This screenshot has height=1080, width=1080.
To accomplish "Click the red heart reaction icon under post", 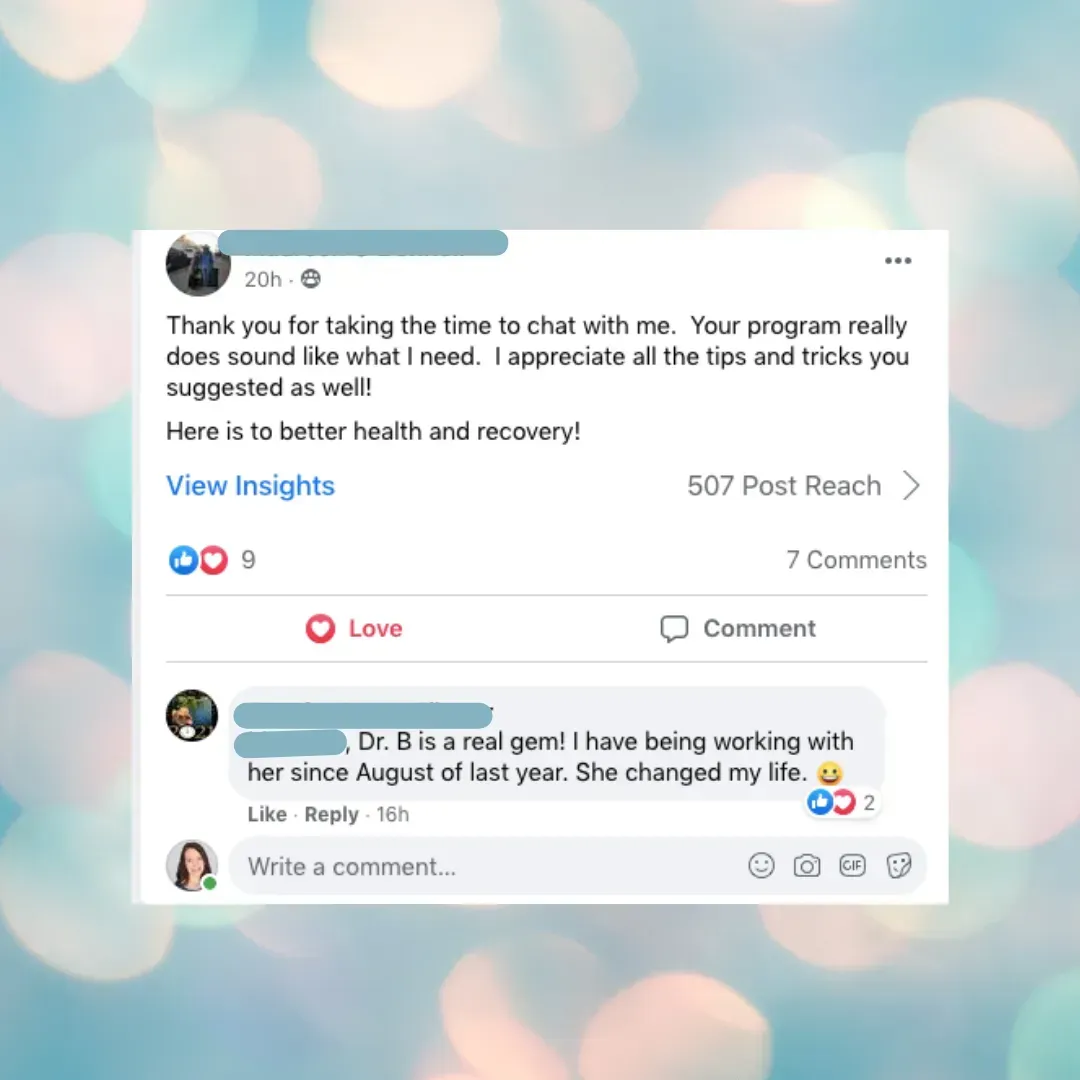I will pos(214,560).
